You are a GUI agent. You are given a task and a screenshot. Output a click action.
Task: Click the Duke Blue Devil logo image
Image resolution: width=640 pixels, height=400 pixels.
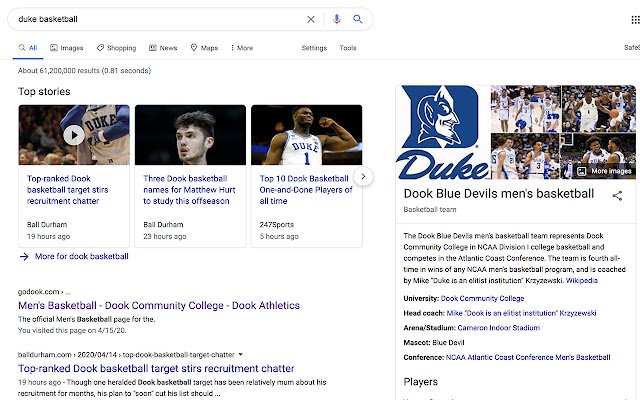pos(443,132)
